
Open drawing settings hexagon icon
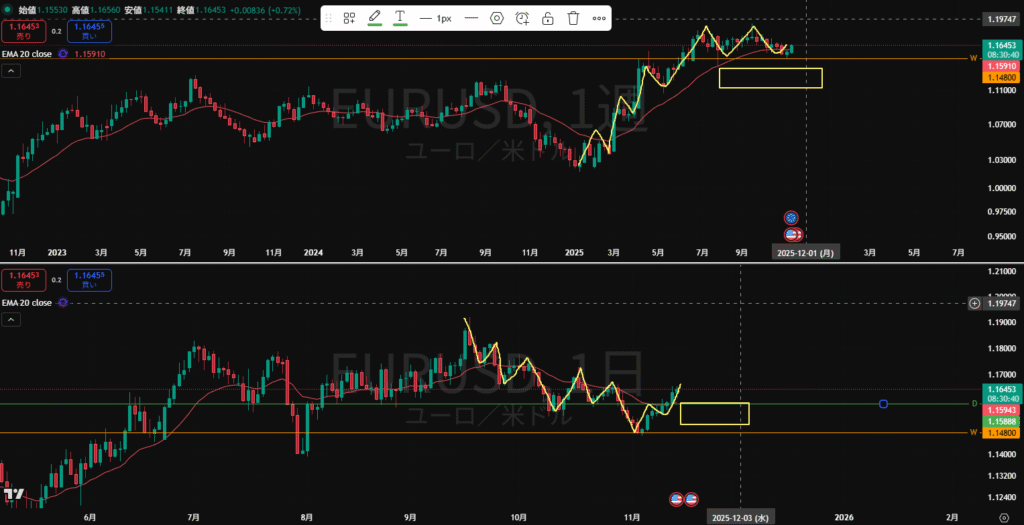(497, 18)
